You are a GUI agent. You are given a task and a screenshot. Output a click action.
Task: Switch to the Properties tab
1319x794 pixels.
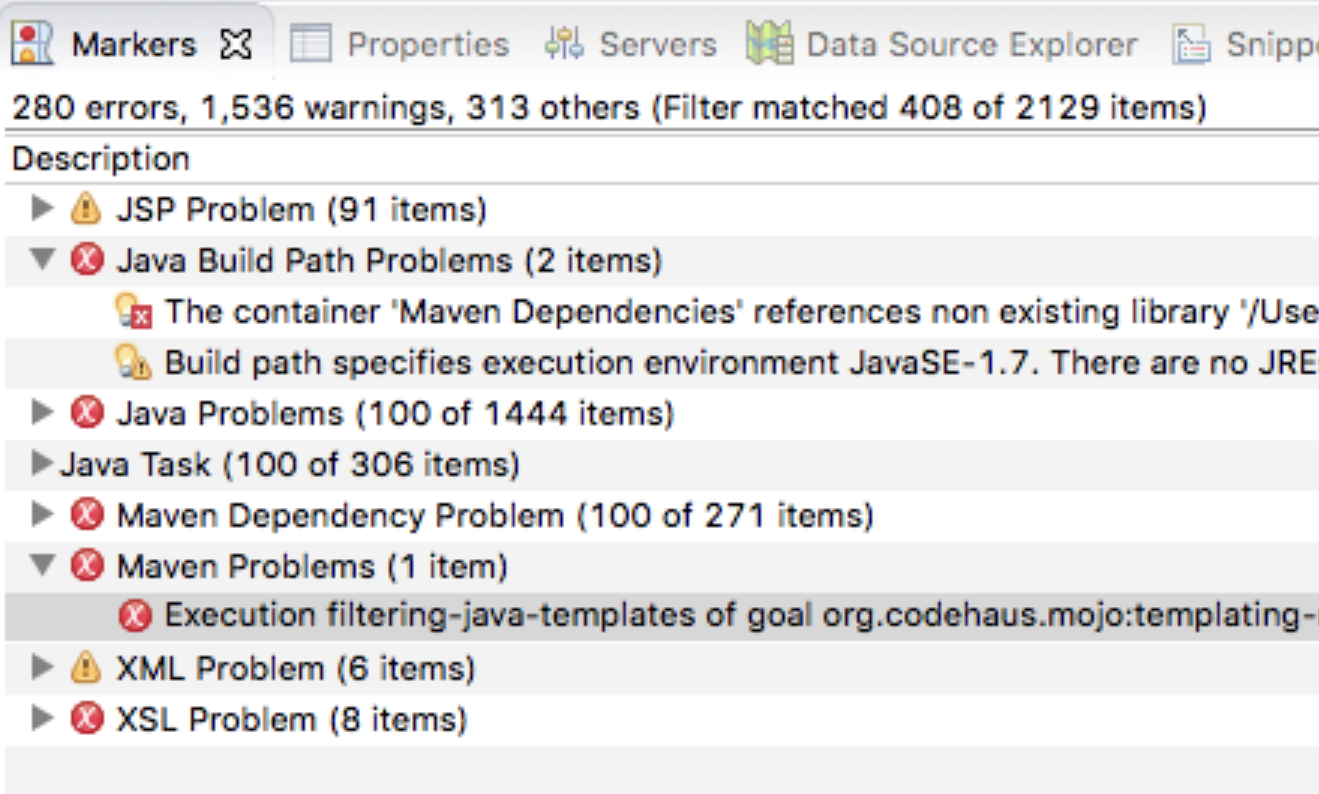(x=400, y=45)
